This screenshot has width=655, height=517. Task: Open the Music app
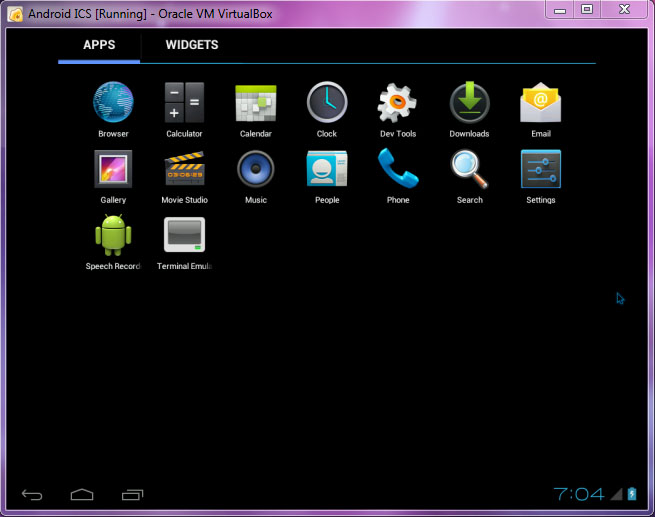point(256,169)
